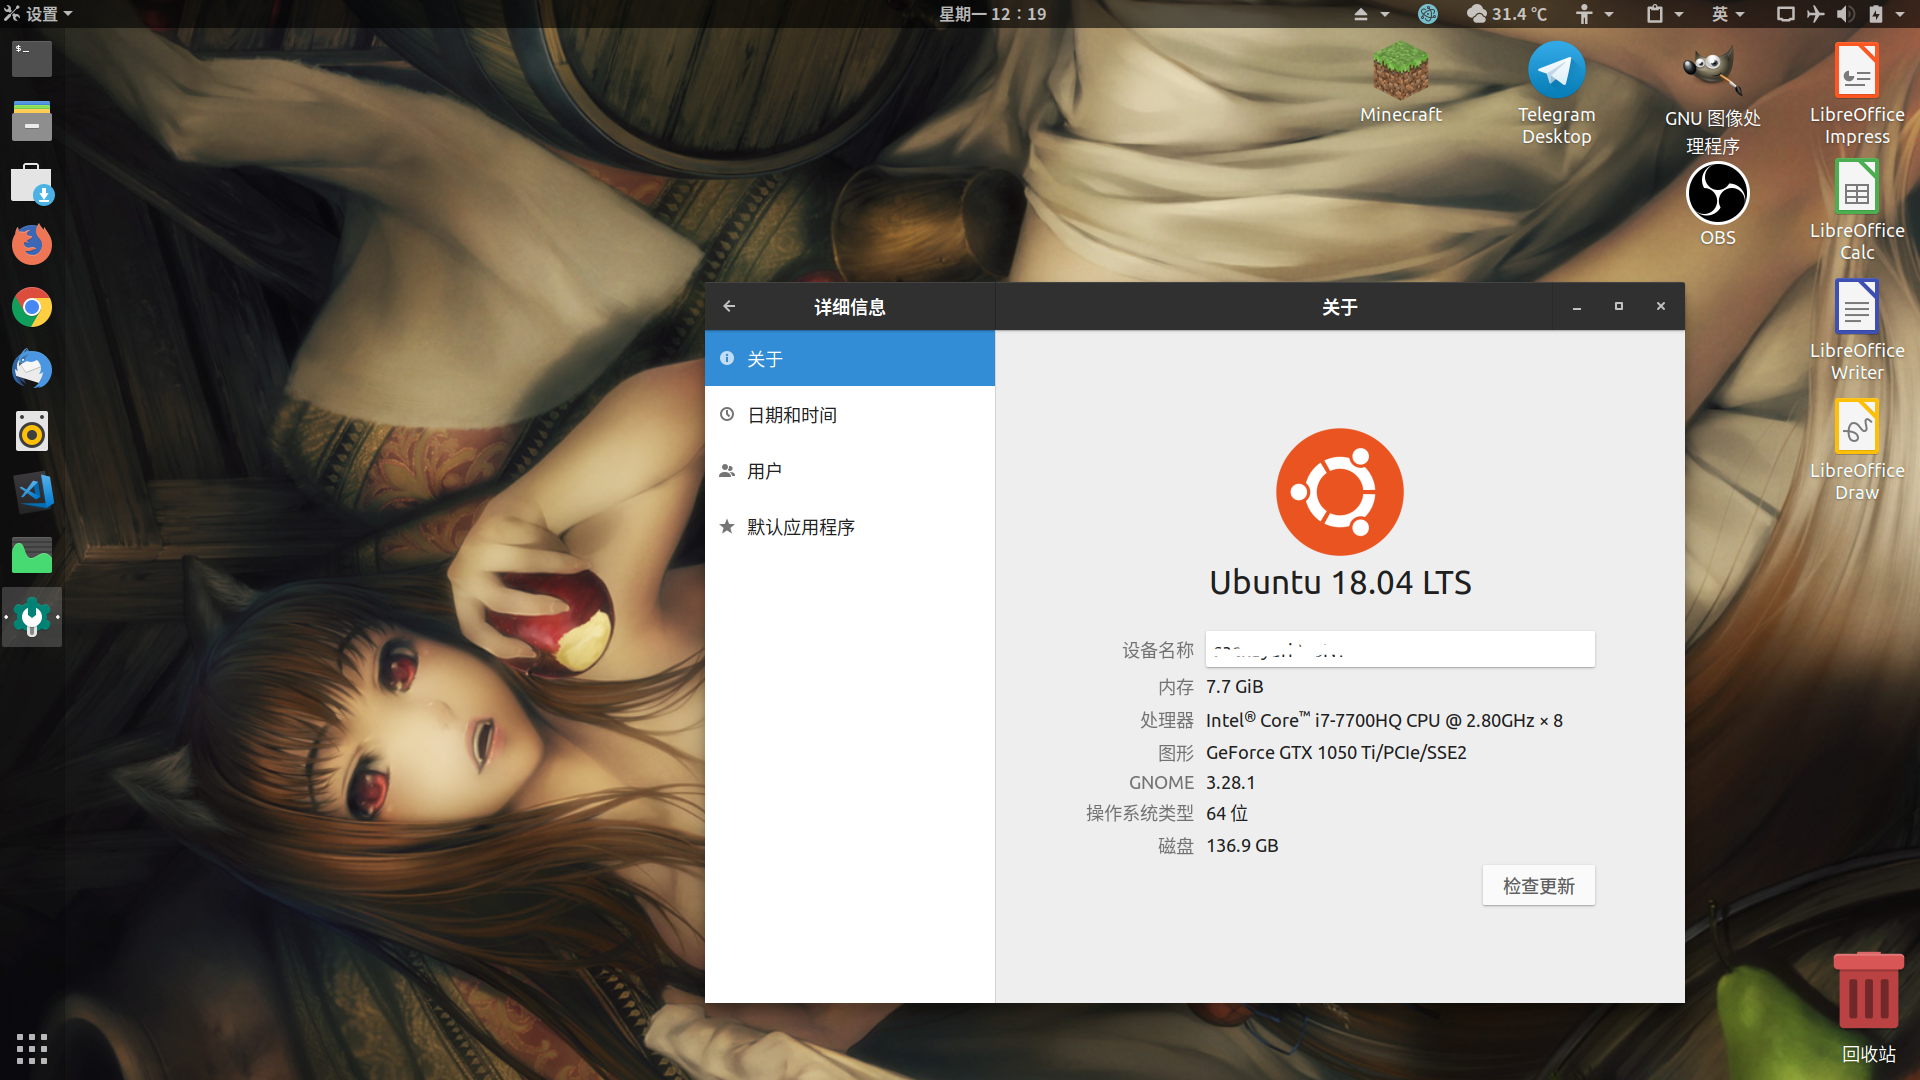Open GNU image program (GIMP) shortcut
The width and height of the screenshot is (1920, 1080).
(1713, 100)
